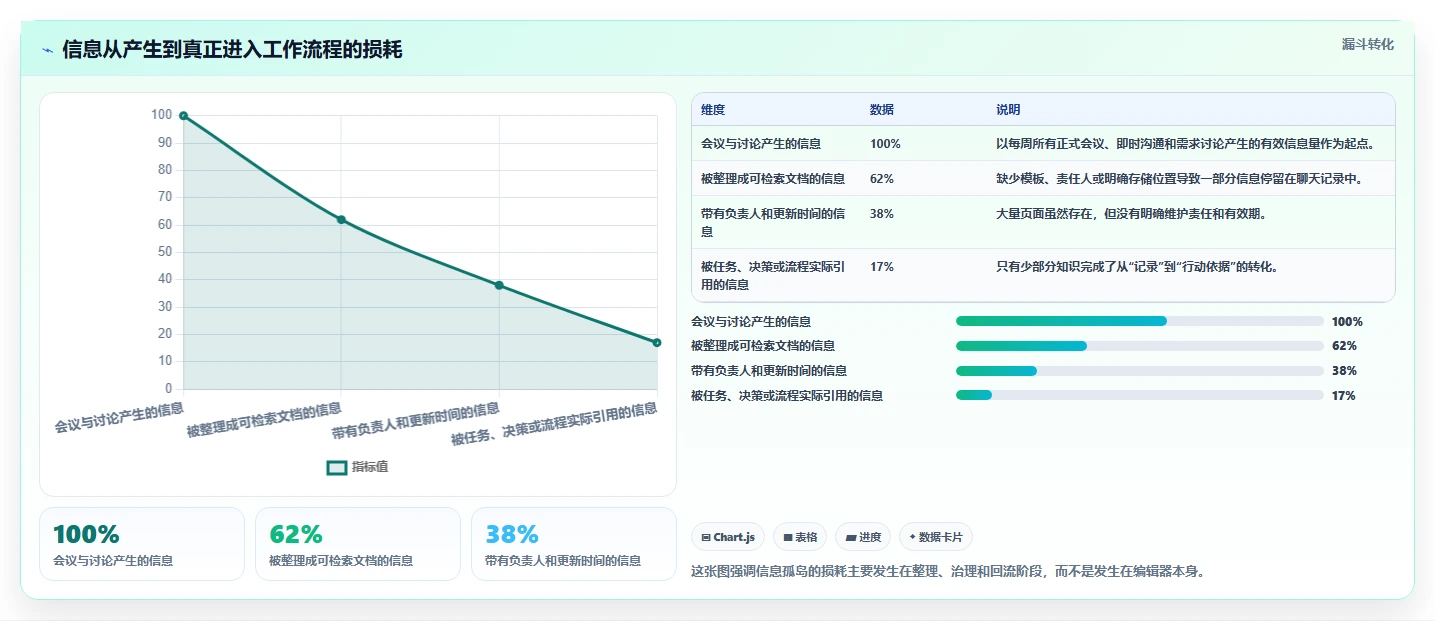Viewport: 1435px width, 621px height.
Task: Click the lightning icon beside the panel title
Action: [x=48, y=50]
